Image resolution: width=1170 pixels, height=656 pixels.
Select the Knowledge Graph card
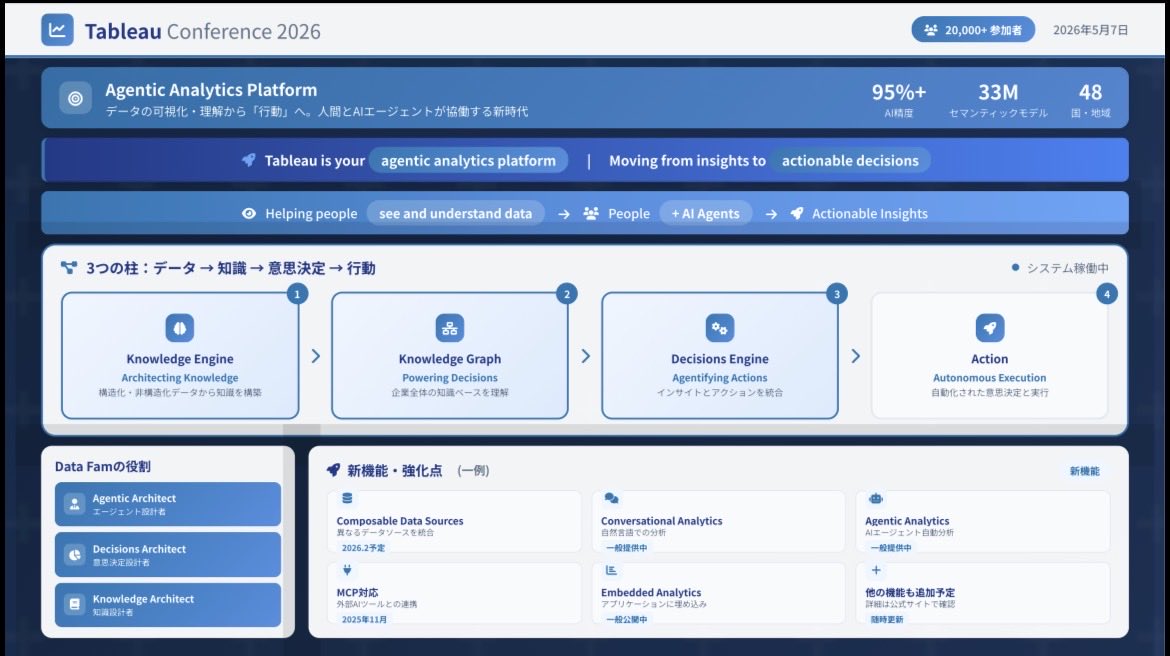click(x=450, y=355)
